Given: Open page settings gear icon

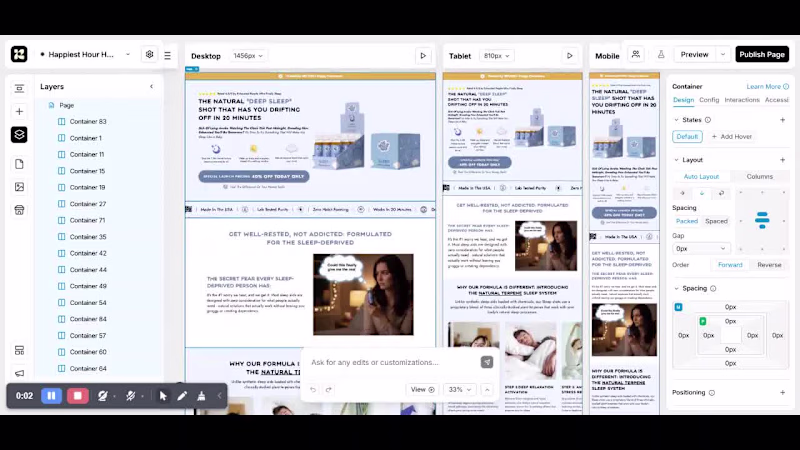Looking at the screenshot, I should pos(149,54).
